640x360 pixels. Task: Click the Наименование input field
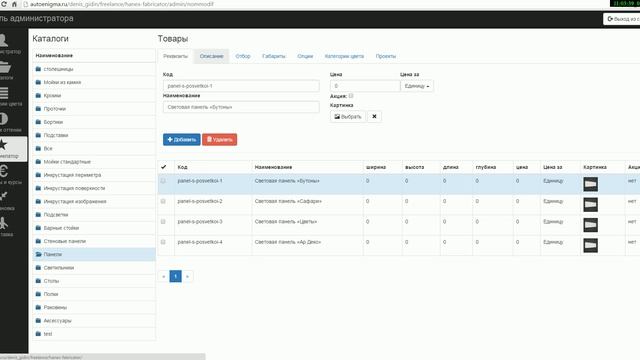[241, 107]
